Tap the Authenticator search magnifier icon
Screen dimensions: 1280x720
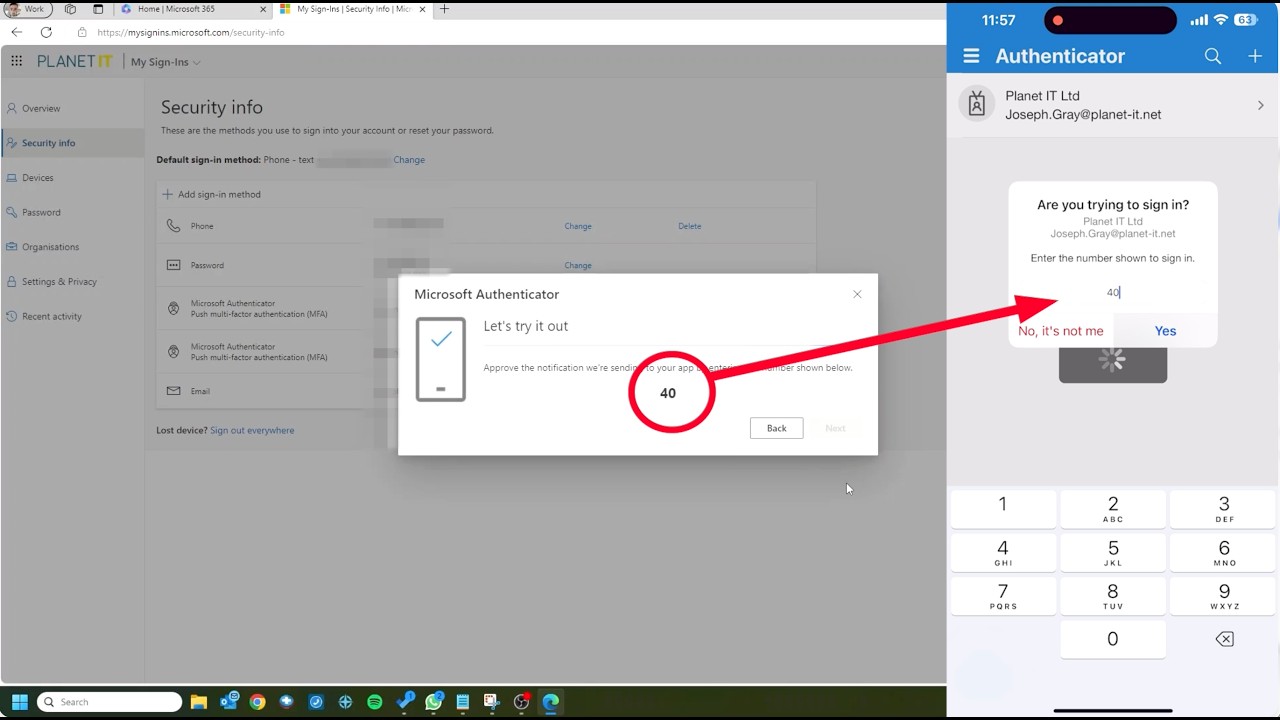(x=1213, y=57)
